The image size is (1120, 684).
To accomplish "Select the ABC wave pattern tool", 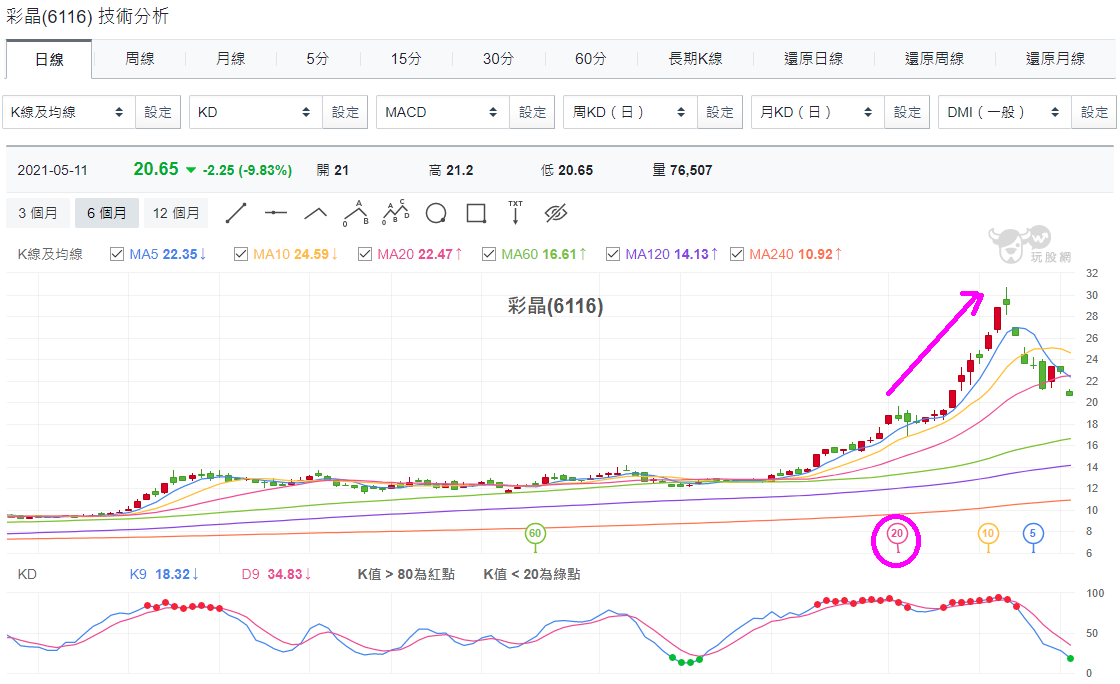I will [356, 213].
